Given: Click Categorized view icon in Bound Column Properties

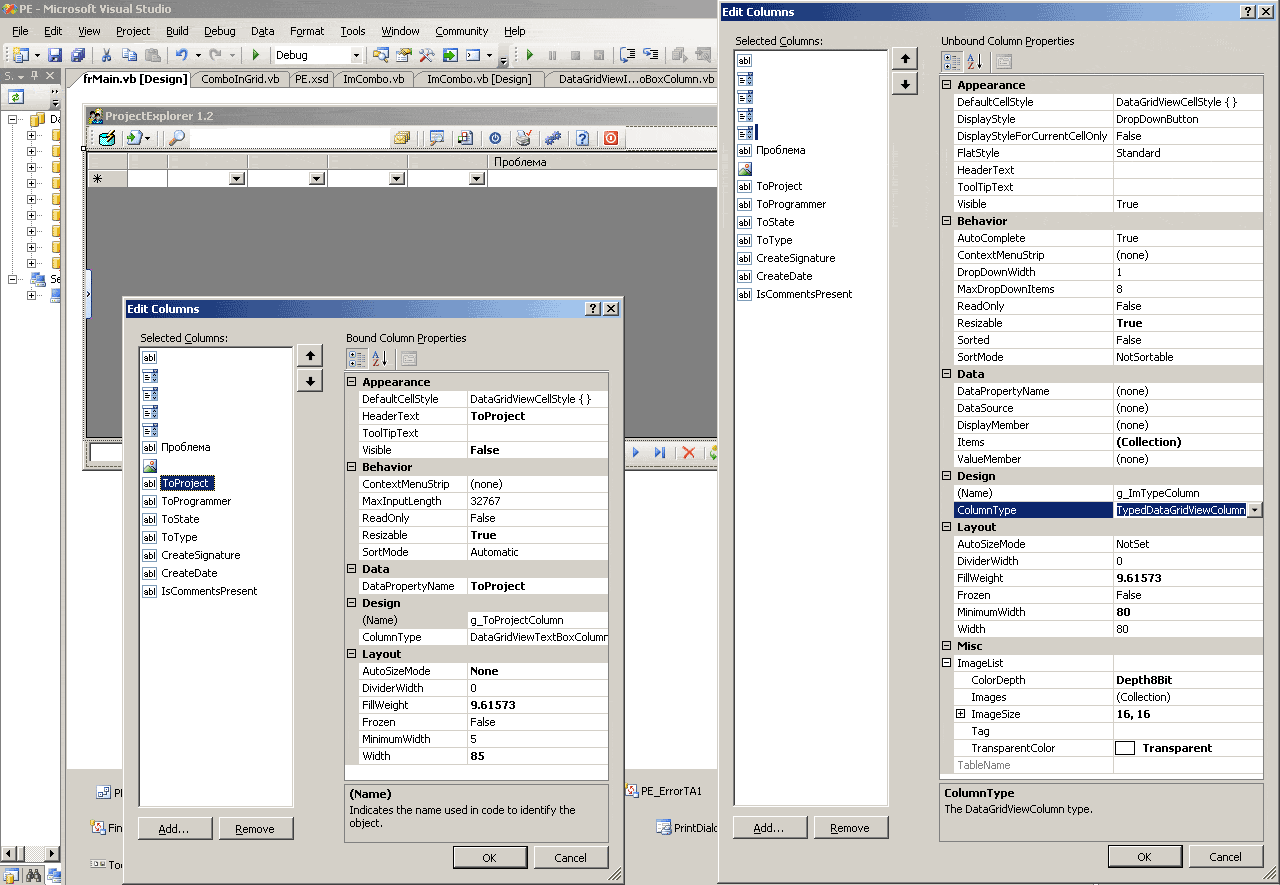Looking at the screenshot, I should (x=357, y=359).
